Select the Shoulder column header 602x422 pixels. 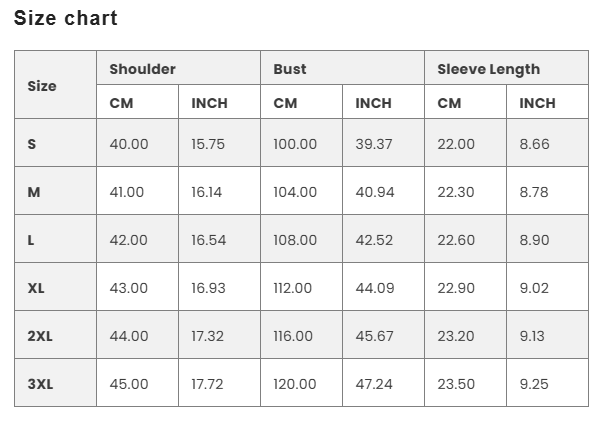(142, 69)
